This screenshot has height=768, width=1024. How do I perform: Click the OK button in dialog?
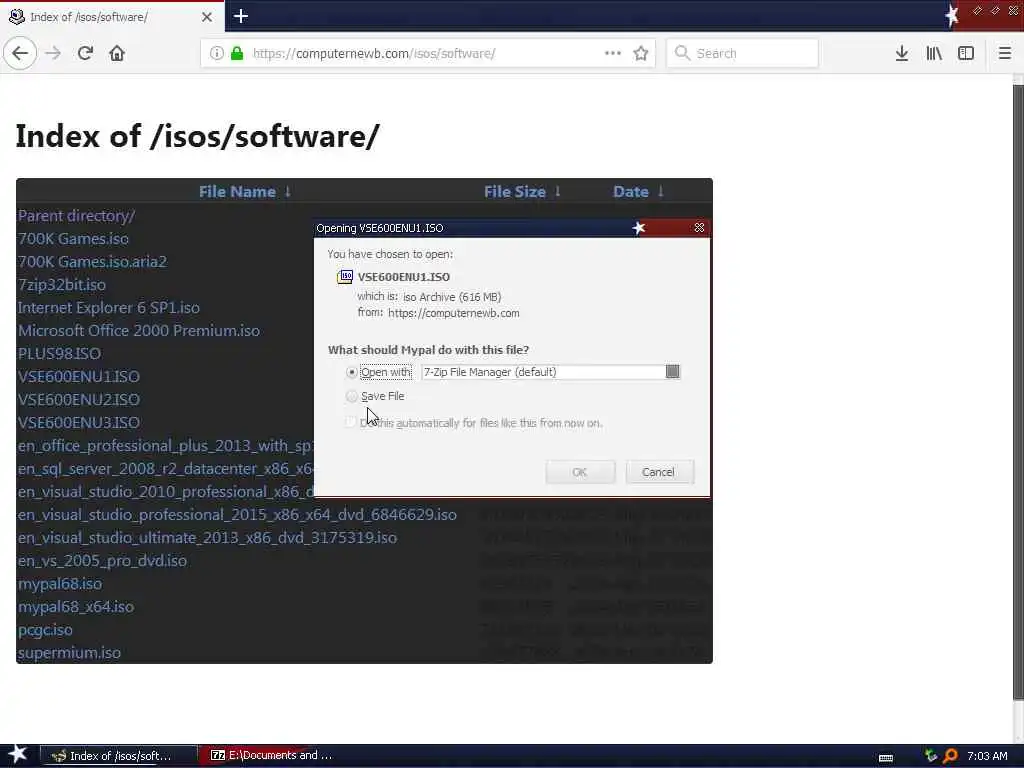click(x=580, y=472)
